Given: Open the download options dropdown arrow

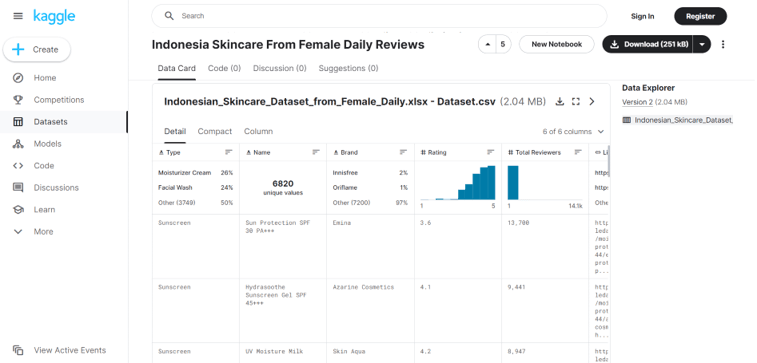Looking at the screenshot, I should (702, 44).
